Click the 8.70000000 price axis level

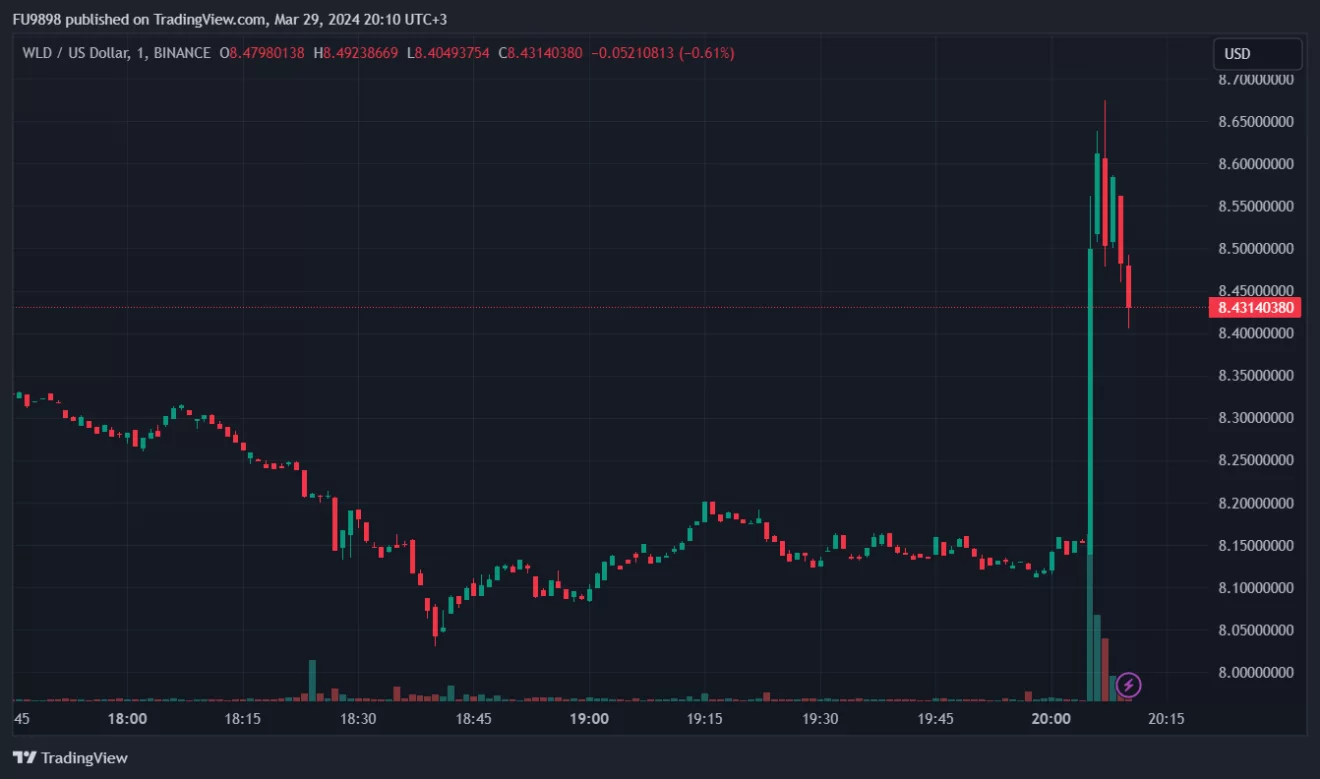1259,79
